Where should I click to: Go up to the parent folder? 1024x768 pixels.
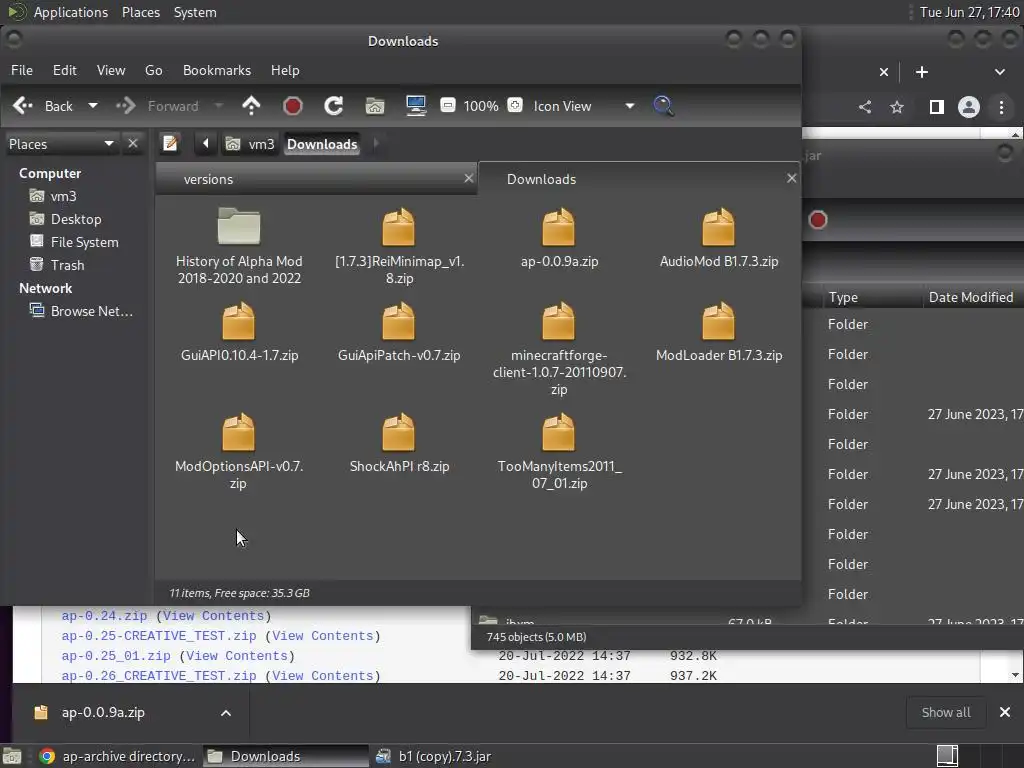[251, 106]
